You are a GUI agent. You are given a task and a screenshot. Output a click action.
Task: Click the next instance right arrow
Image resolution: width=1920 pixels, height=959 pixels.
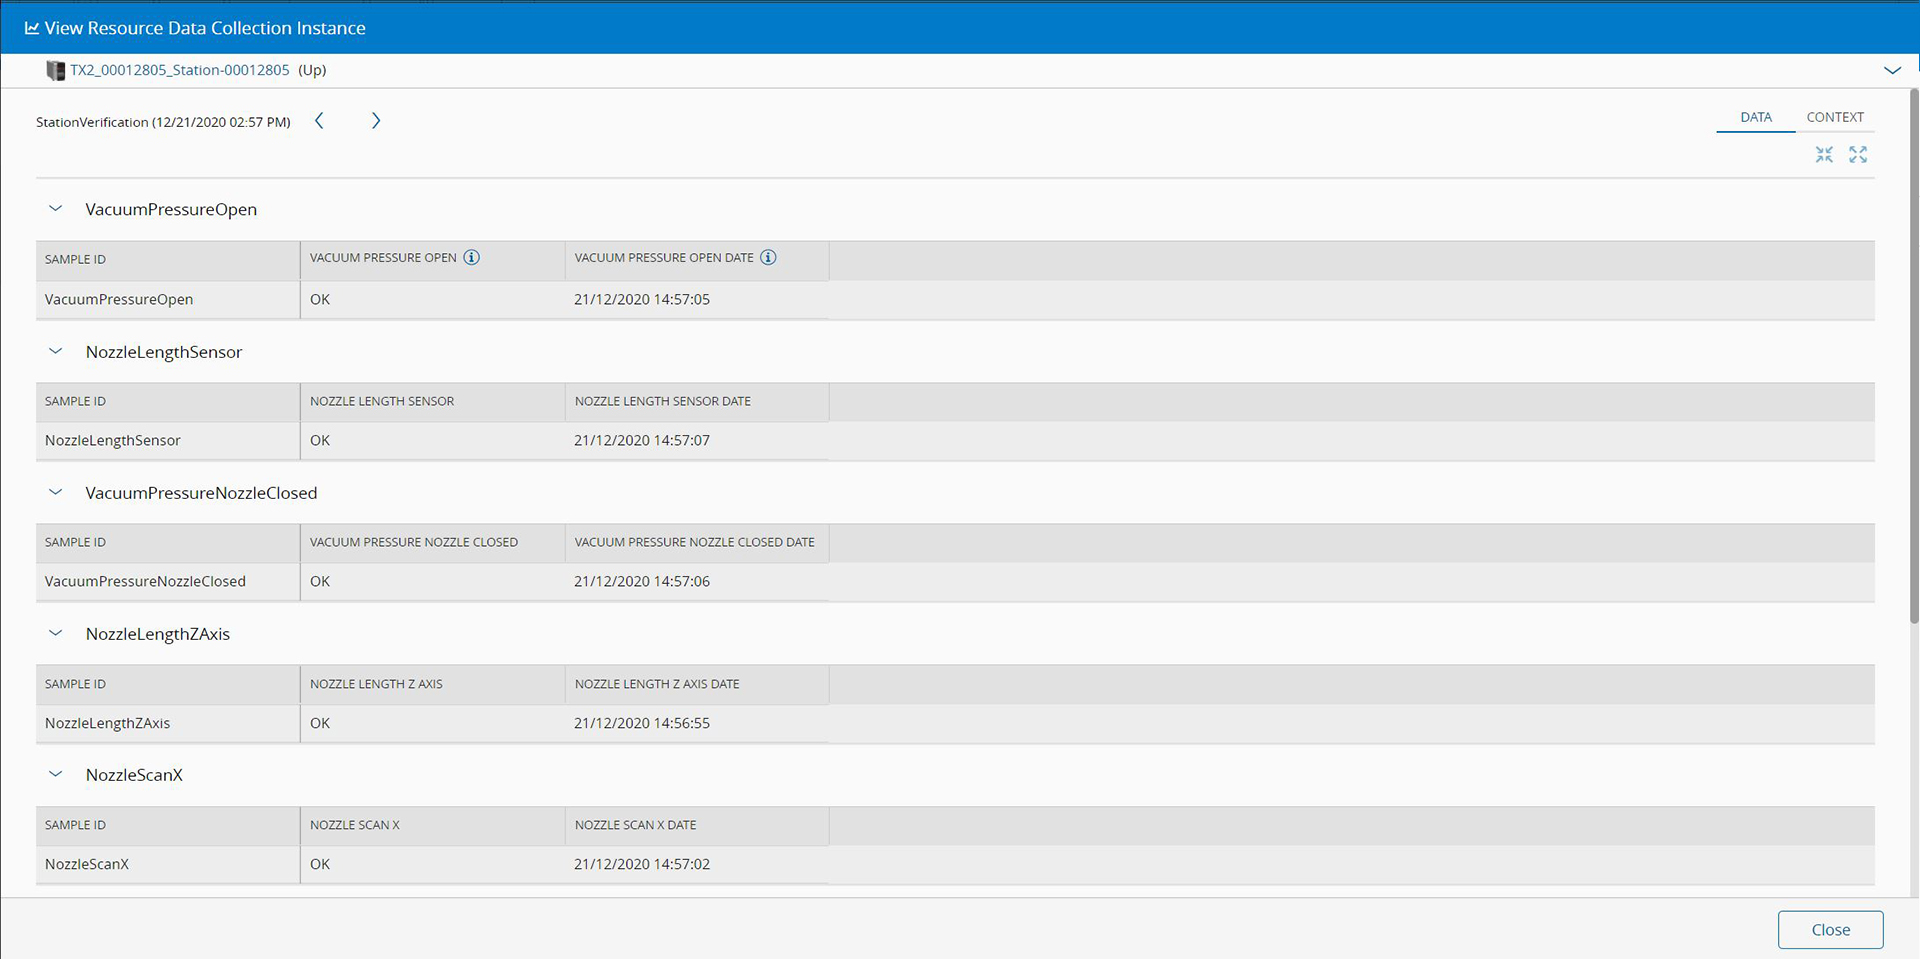tap(376, 121)
